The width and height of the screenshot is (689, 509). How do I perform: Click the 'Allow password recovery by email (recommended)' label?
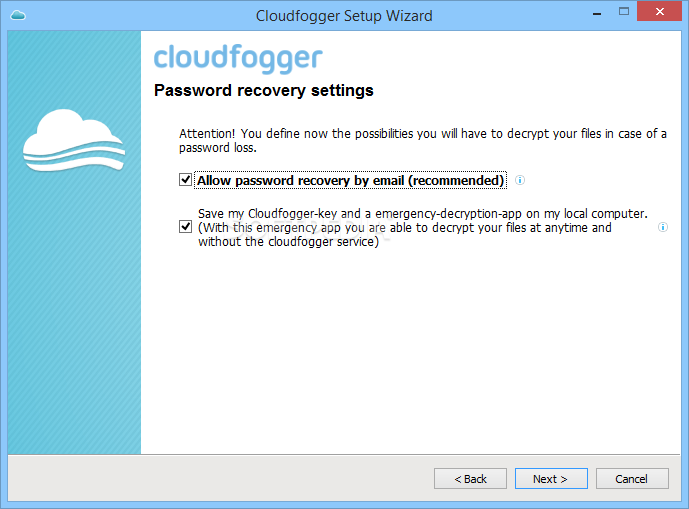[350, 180]
